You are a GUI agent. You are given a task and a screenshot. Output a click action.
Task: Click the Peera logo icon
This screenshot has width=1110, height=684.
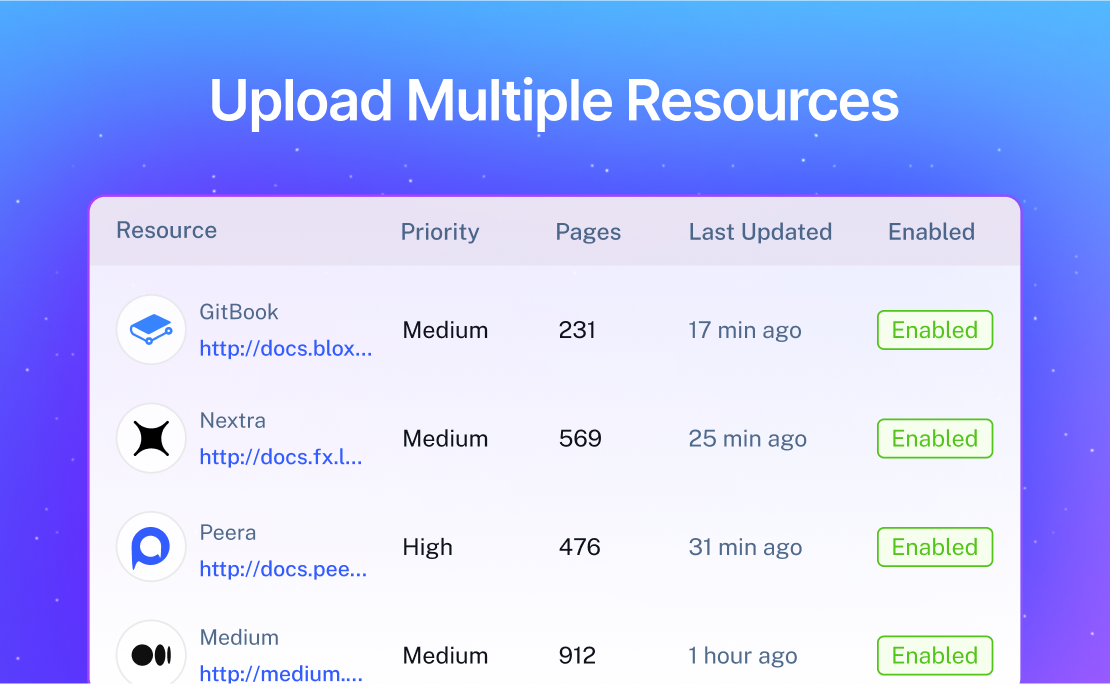click(x=151, y=547)
